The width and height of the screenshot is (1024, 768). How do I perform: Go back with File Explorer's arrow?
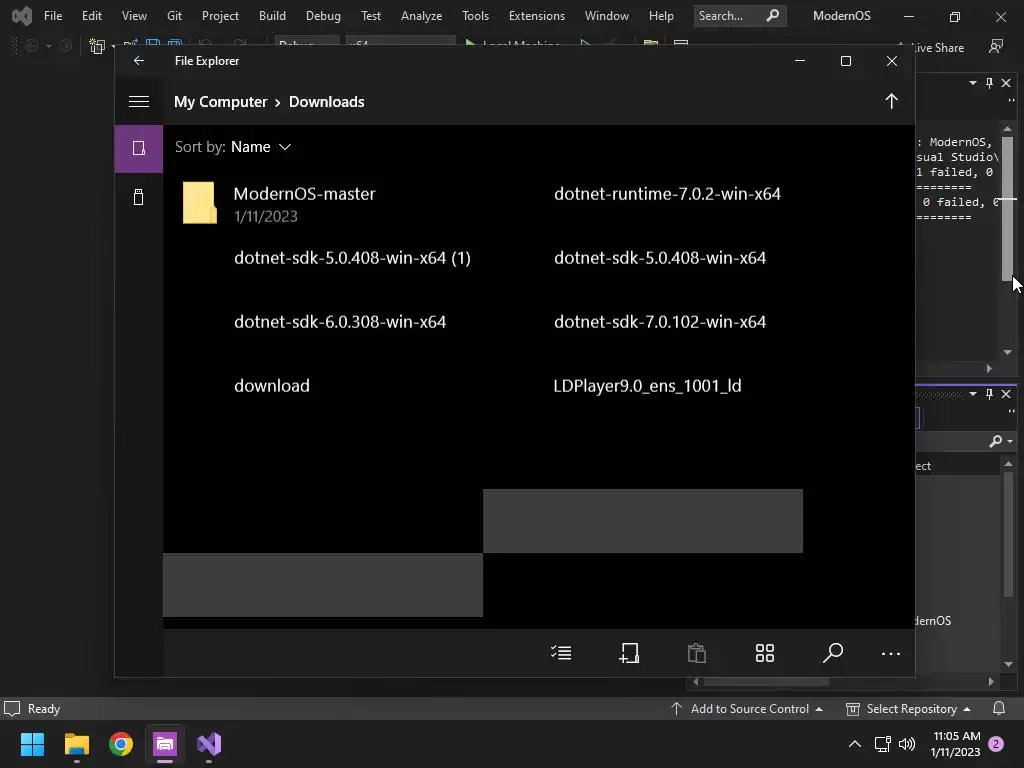coord(138,61)
